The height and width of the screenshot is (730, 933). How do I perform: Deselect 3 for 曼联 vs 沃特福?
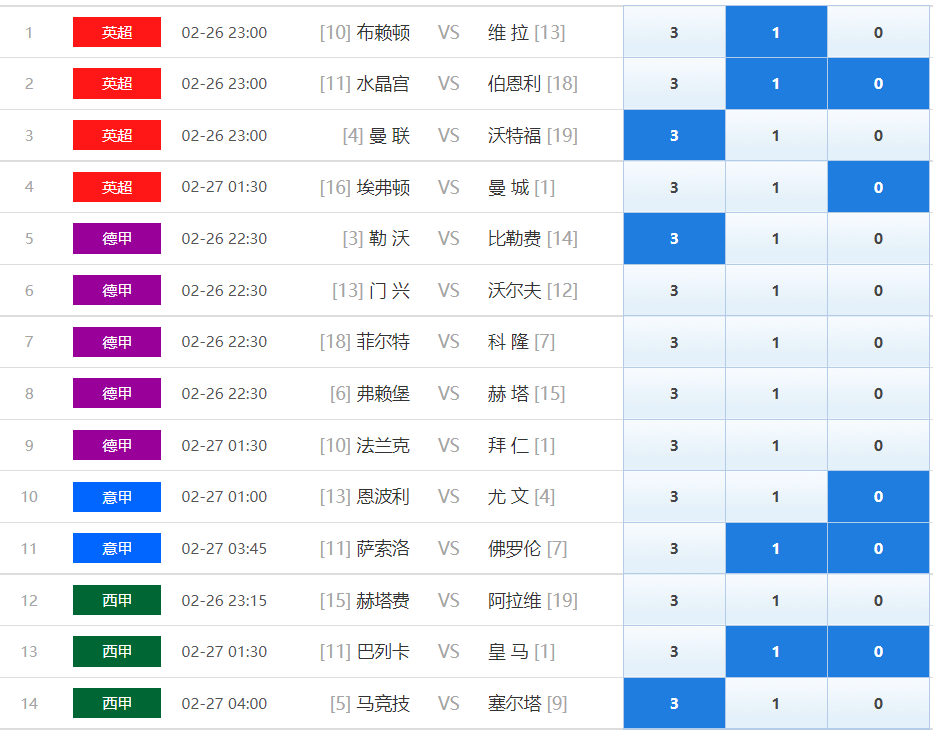[674, 135]
